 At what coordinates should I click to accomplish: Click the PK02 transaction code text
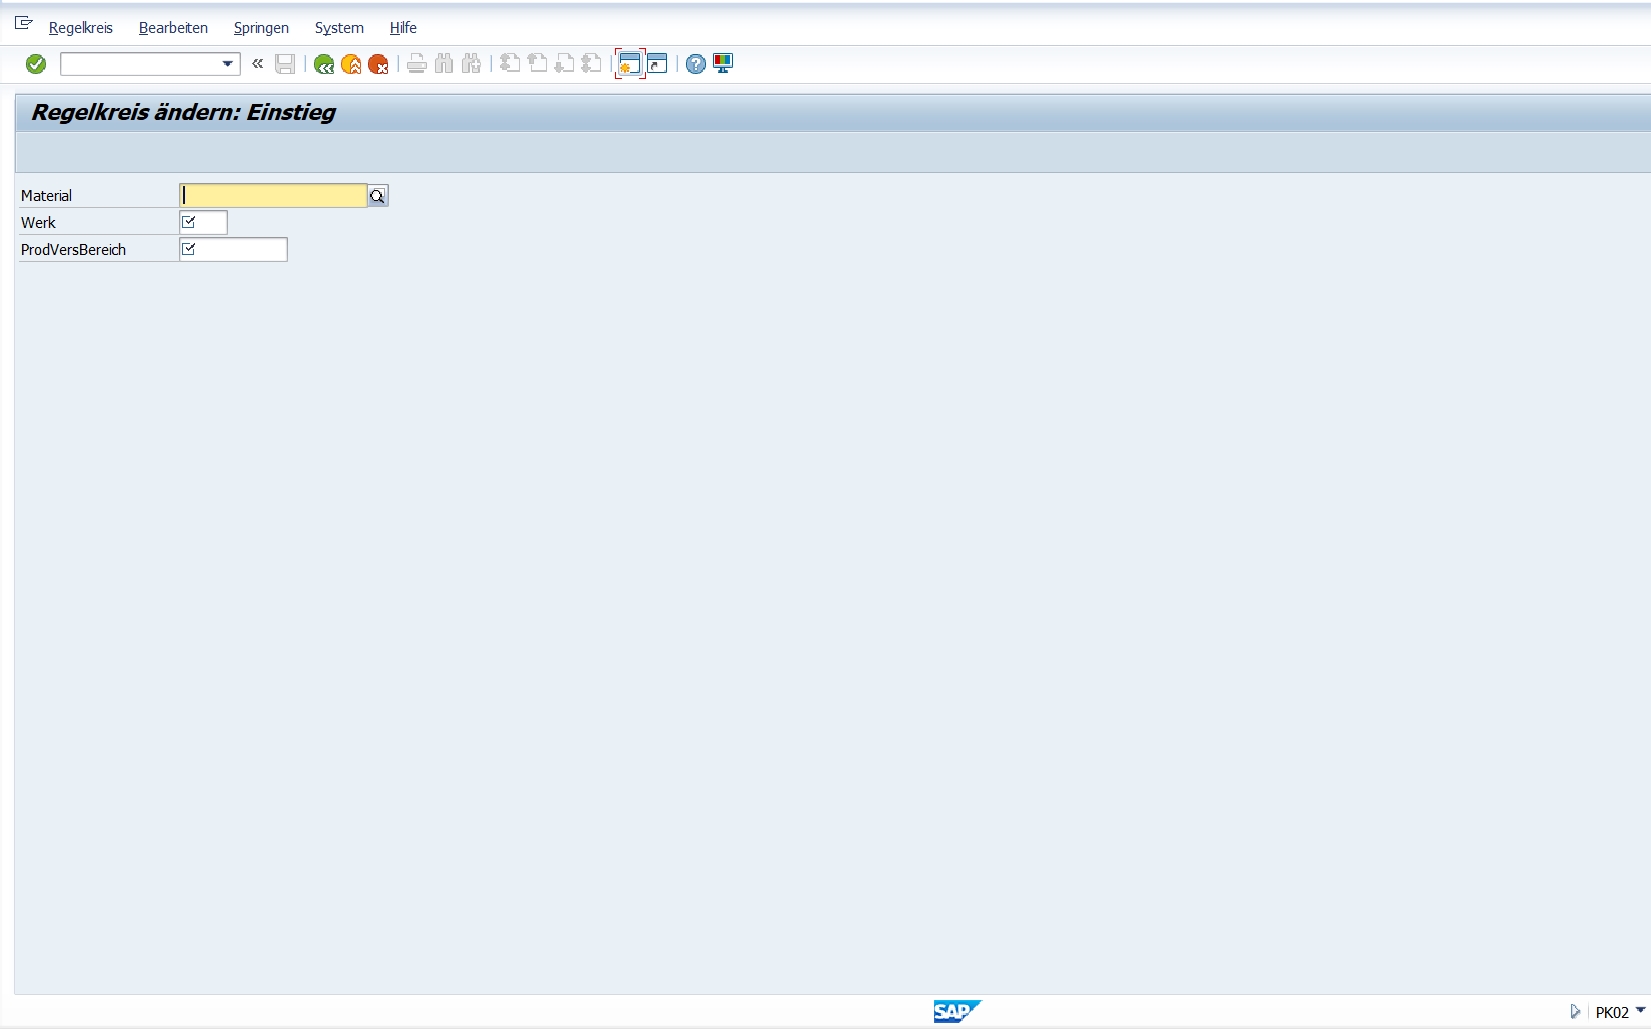pos(1612,1012)
